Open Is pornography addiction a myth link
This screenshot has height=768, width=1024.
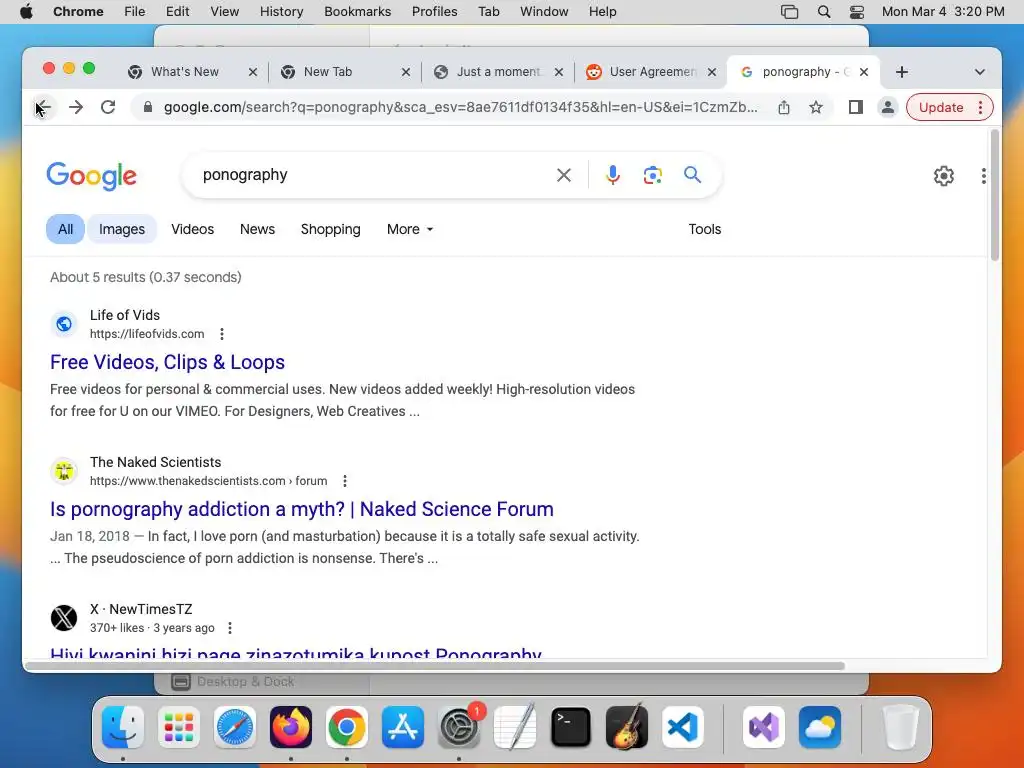coord(302,509)
